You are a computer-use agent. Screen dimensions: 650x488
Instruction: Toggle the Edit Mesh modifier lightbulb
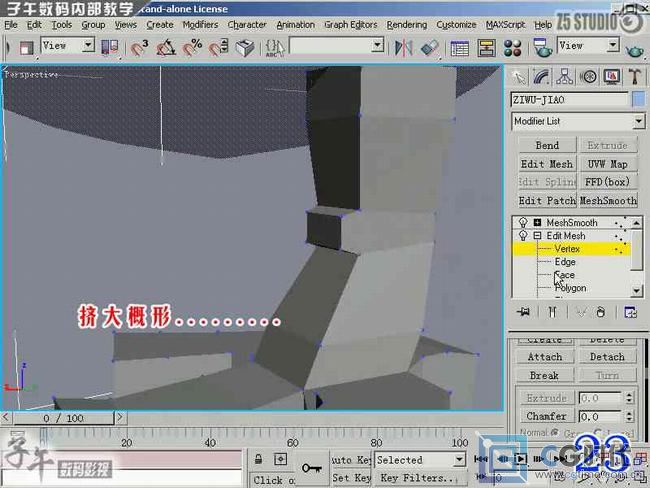521,235
